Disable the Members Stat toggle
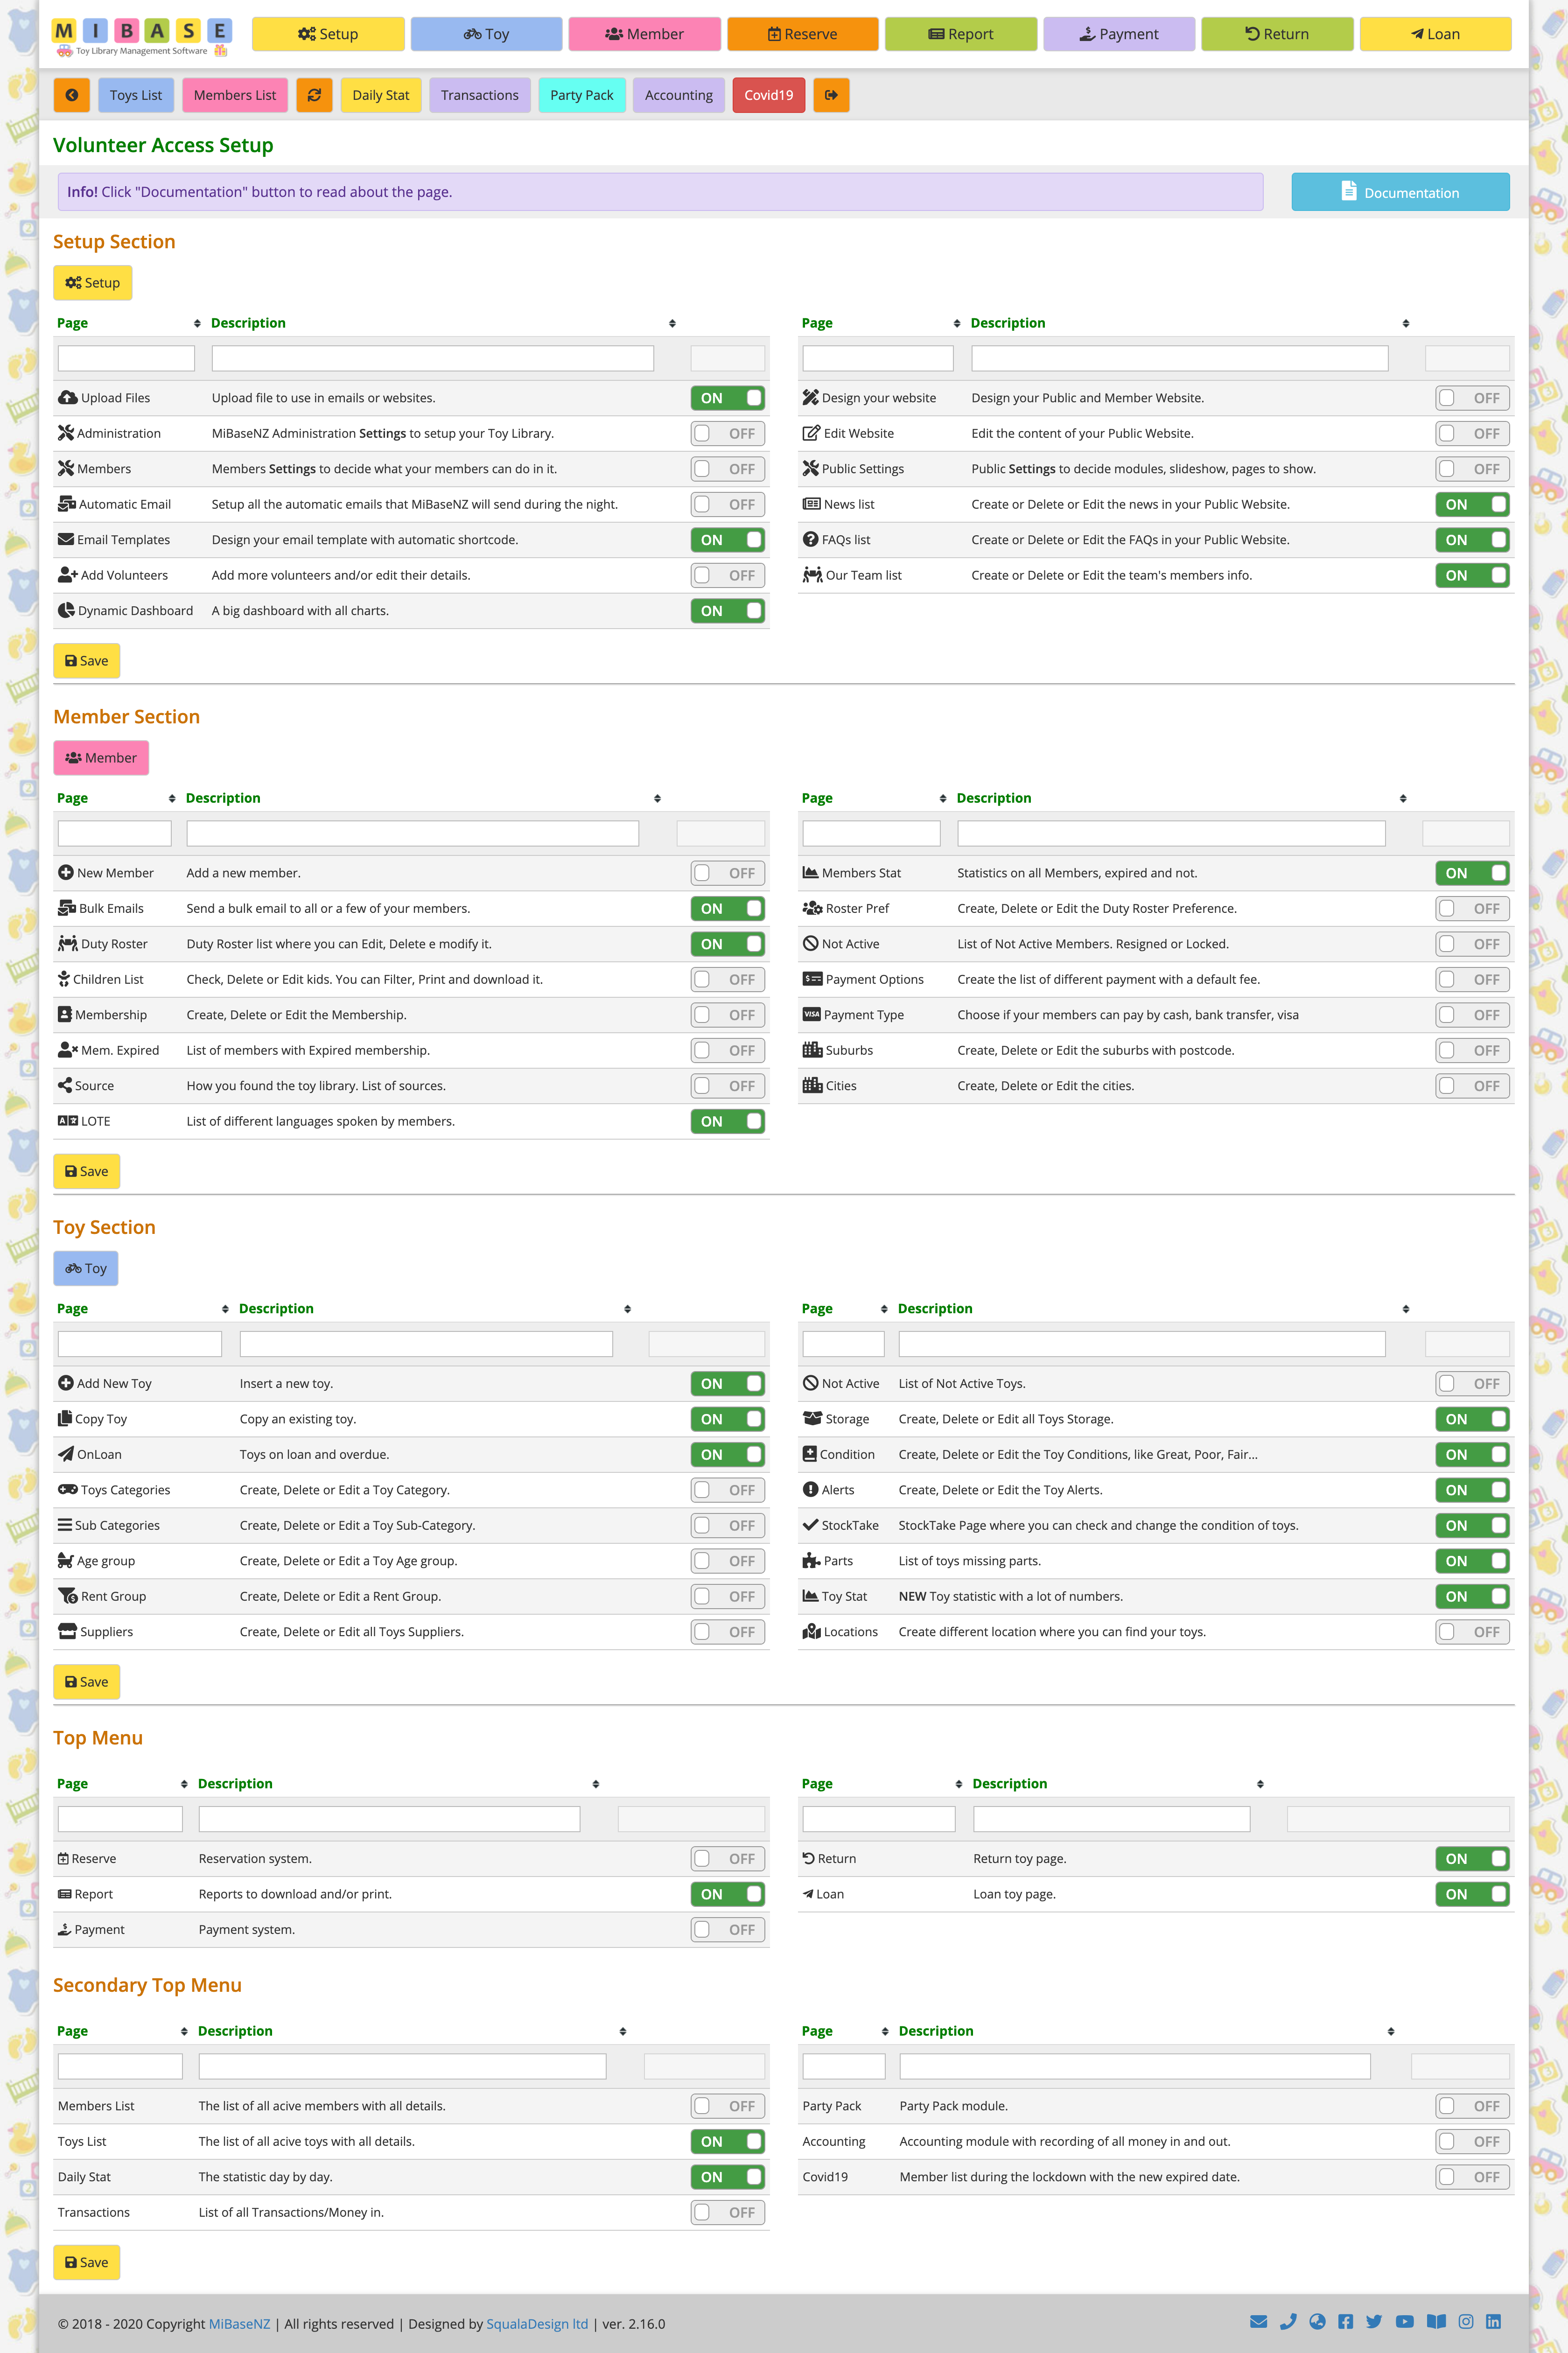 coord(1472,873)
